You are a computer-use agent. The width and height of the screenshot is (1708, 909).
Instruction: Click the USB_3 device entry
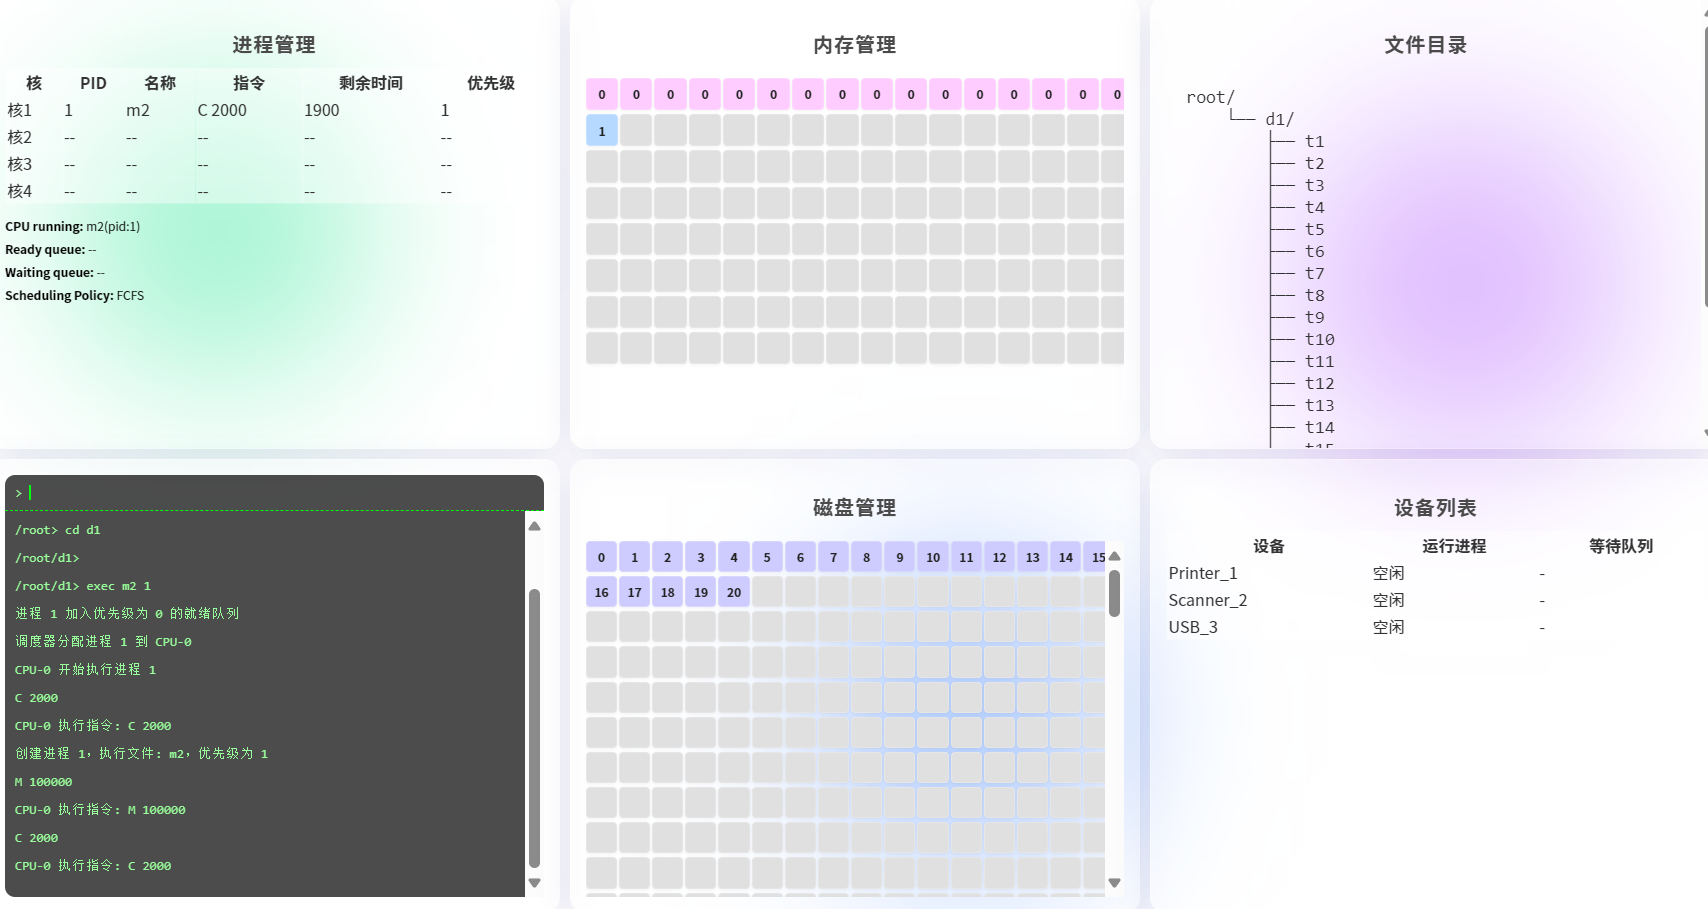tap(1193, 627)
